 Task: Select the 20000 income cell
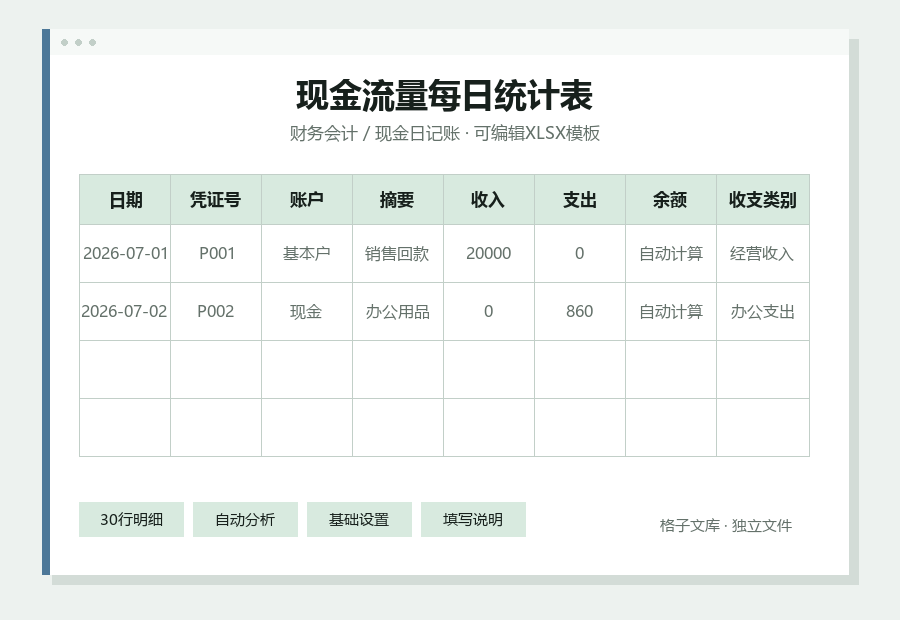coord(489,254)
